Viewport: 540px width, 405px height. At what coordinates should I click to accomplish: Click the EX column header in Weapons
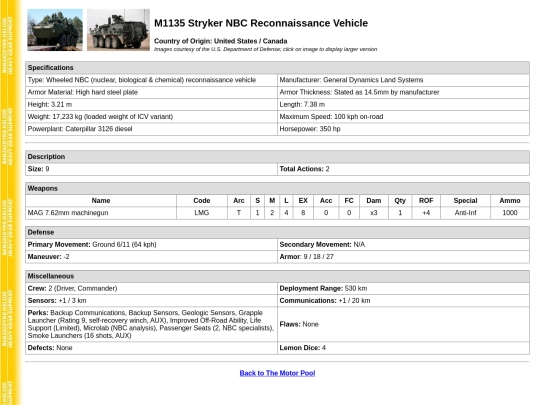pyautogui.click(x=303, y=201)
